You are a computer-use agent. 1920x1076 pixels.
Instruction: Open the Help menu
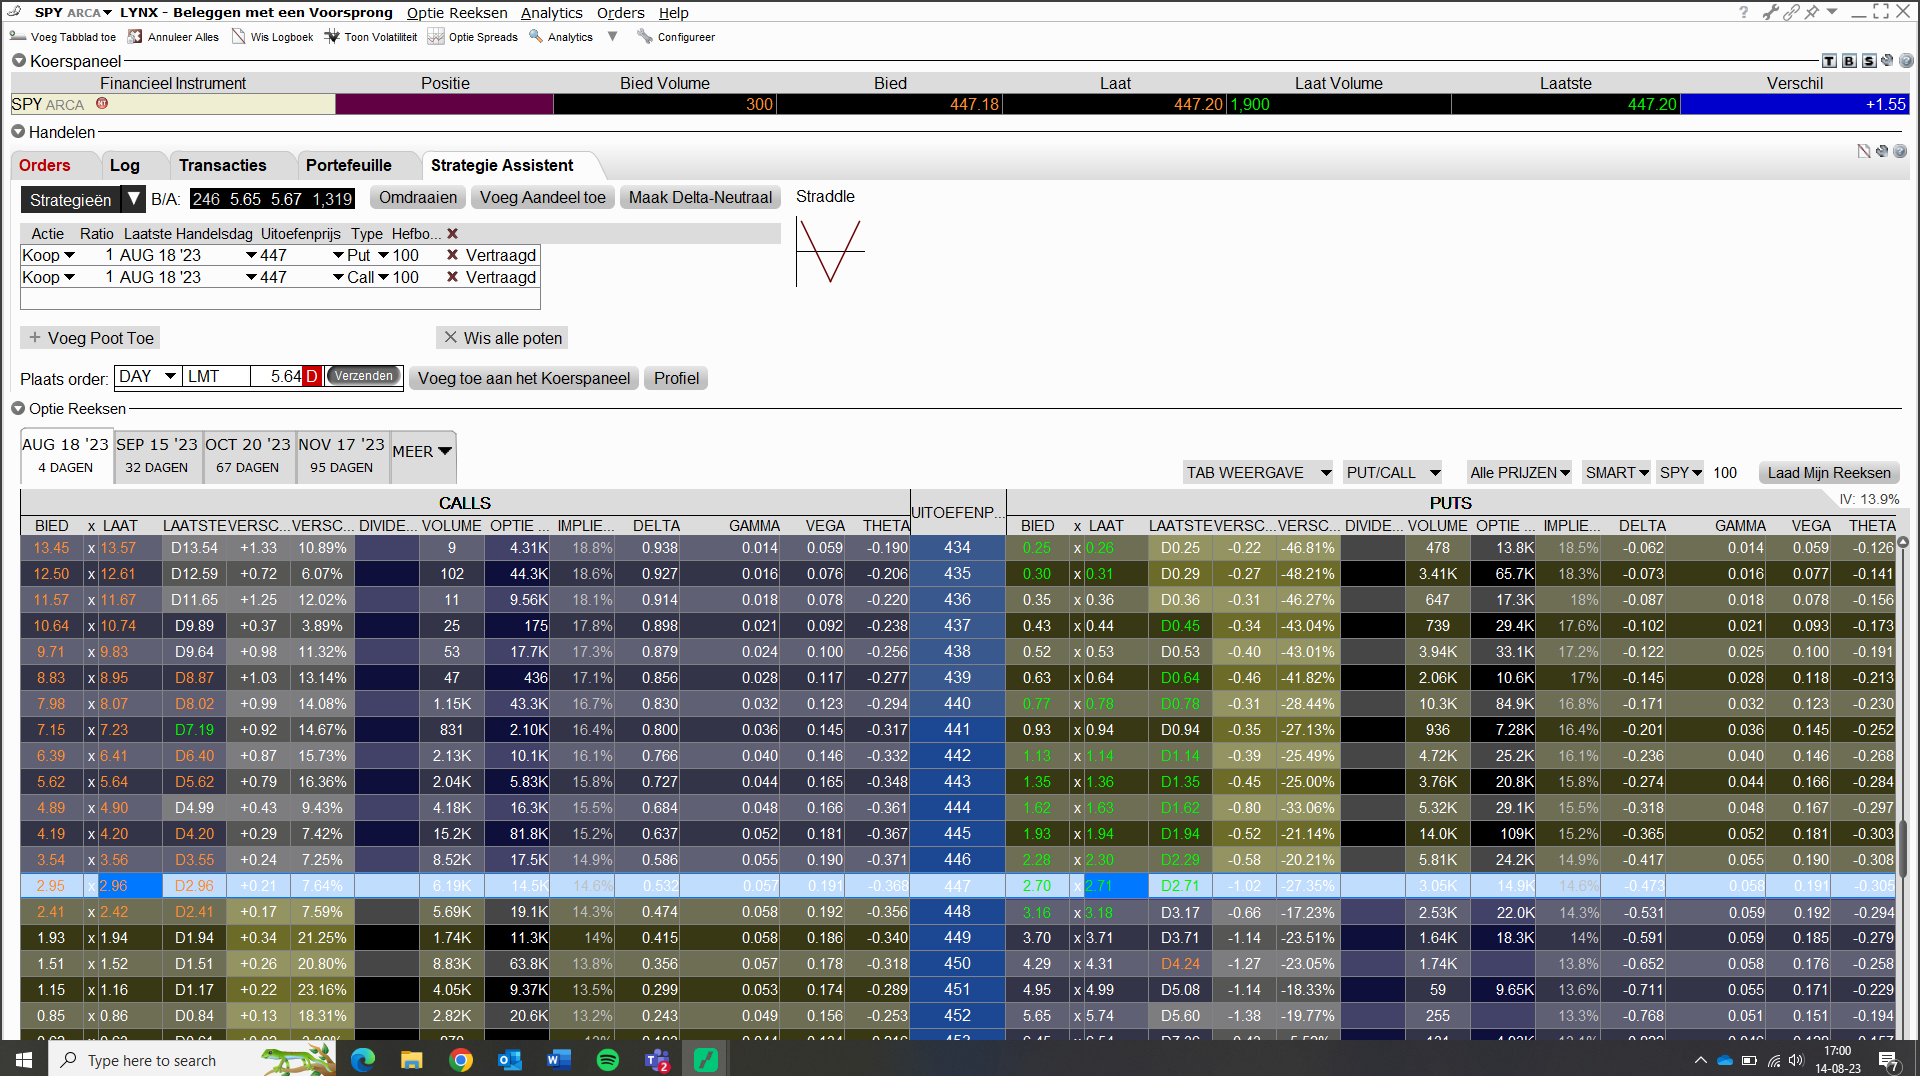pyautogui.click(x=673, y=12)
